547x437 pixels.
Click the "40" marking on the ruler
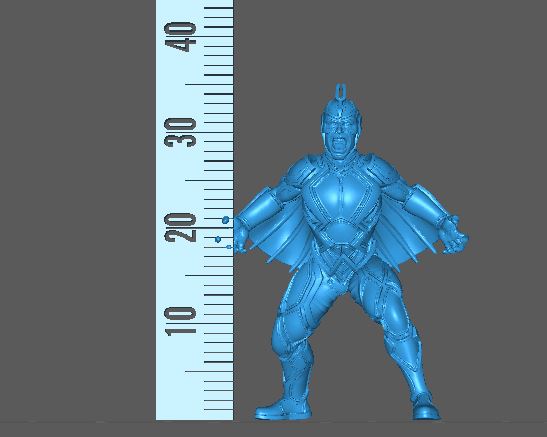(x=180, y=37)
